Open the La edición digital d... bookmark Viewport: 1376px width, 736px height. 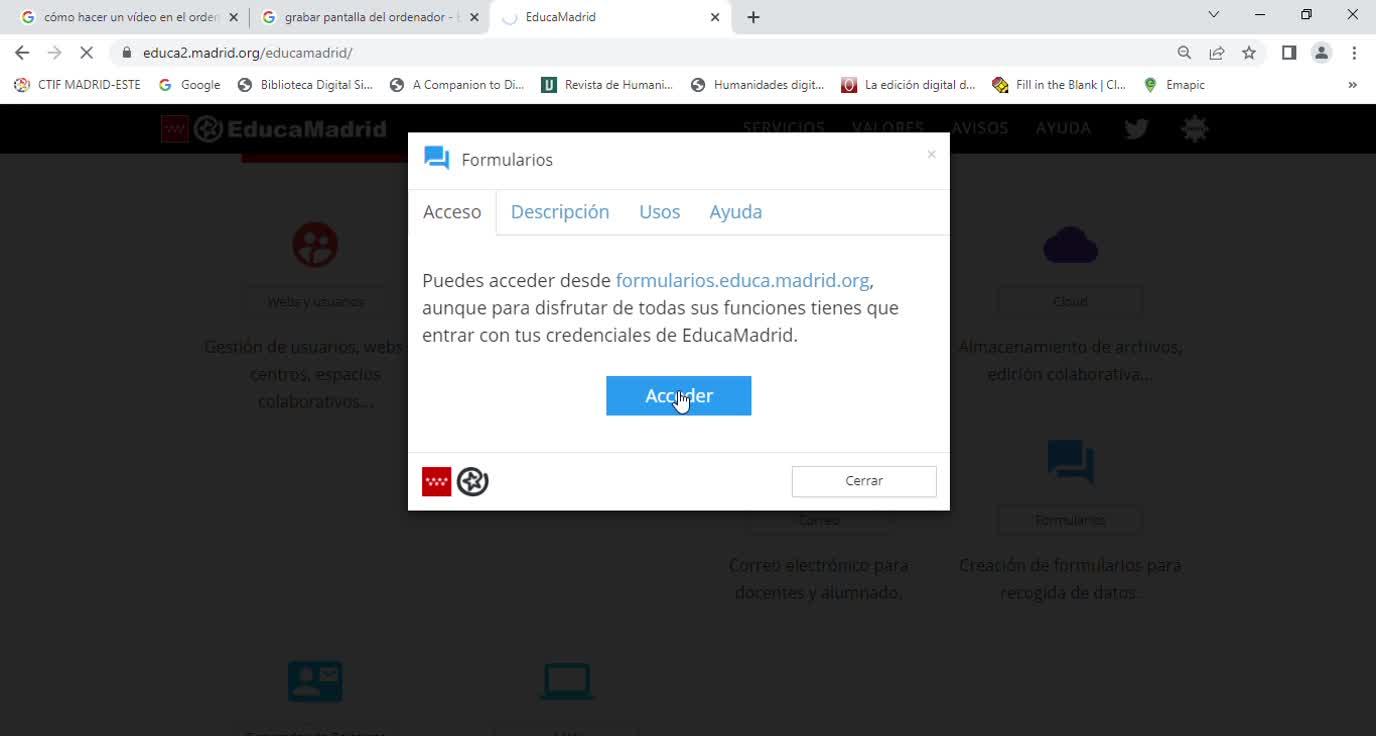[x=909, y=85]
